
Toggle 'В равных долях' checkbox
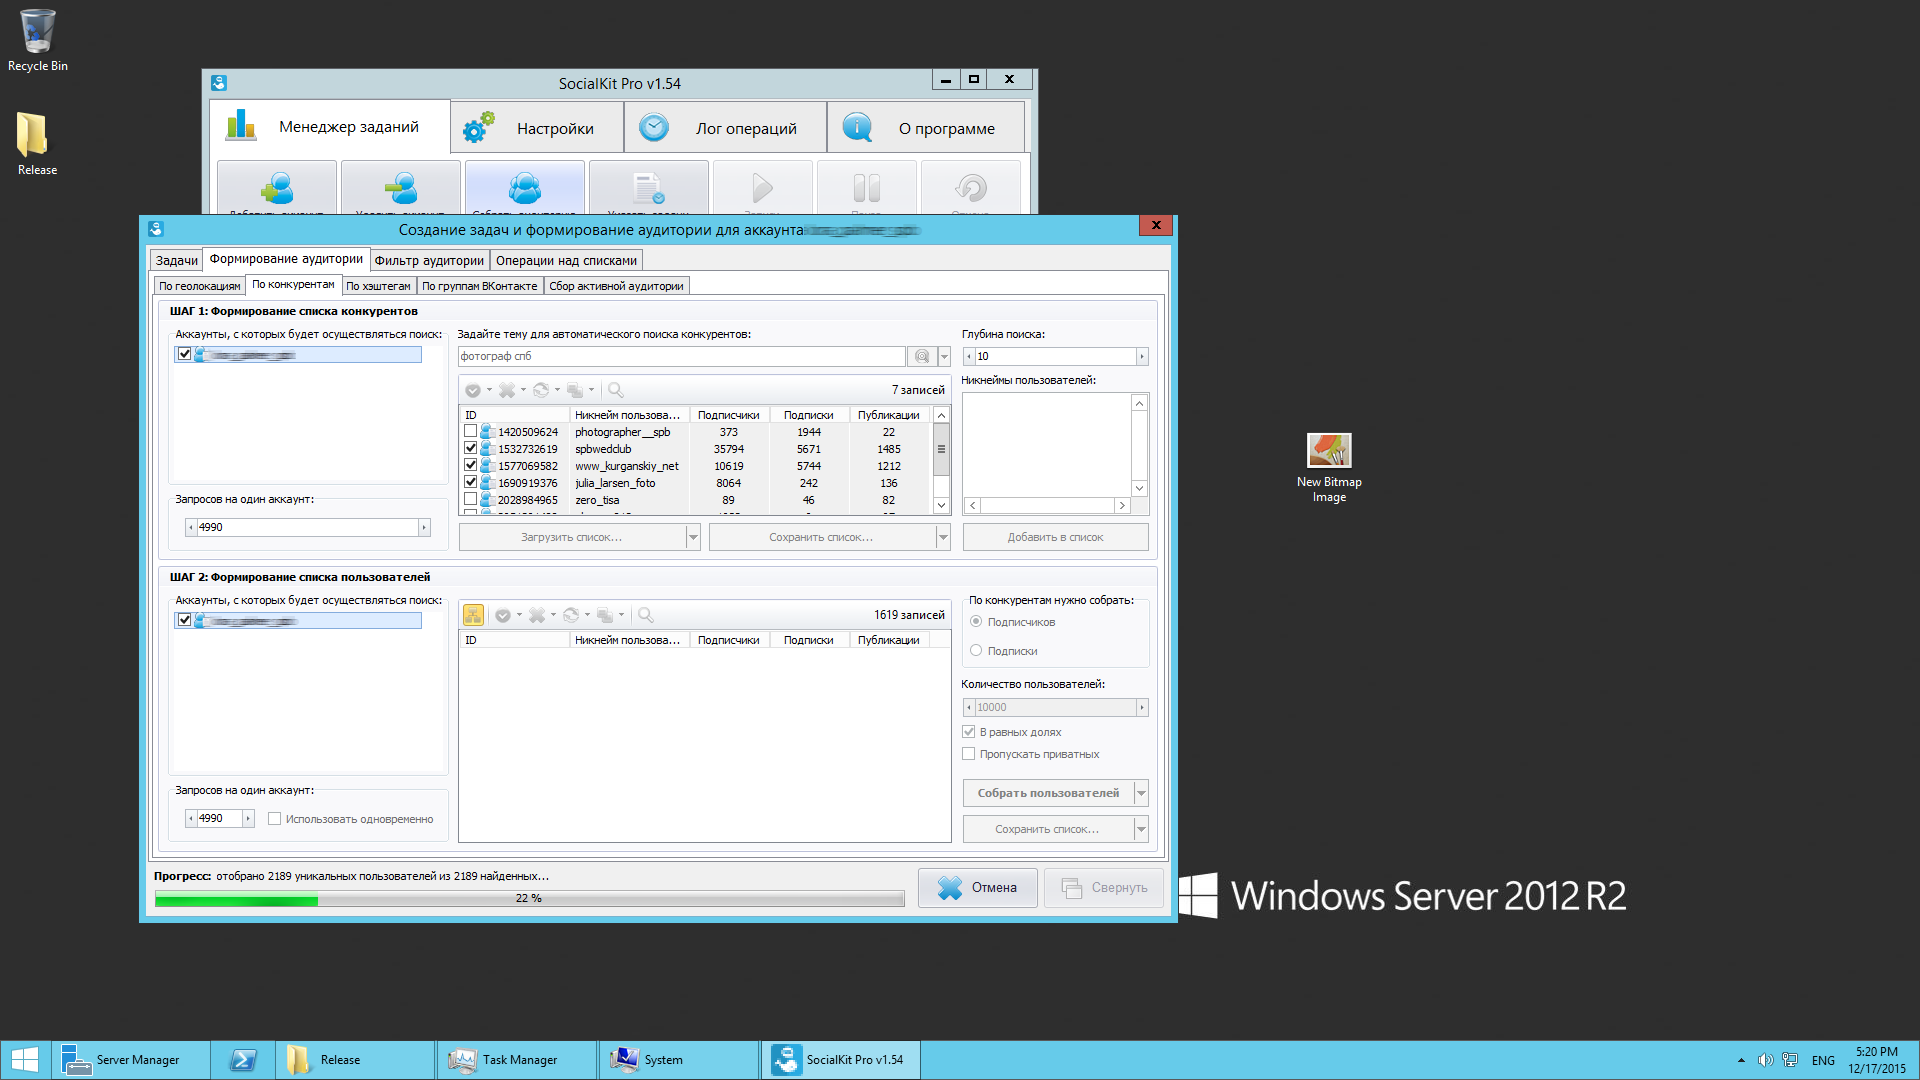[968, 732]
